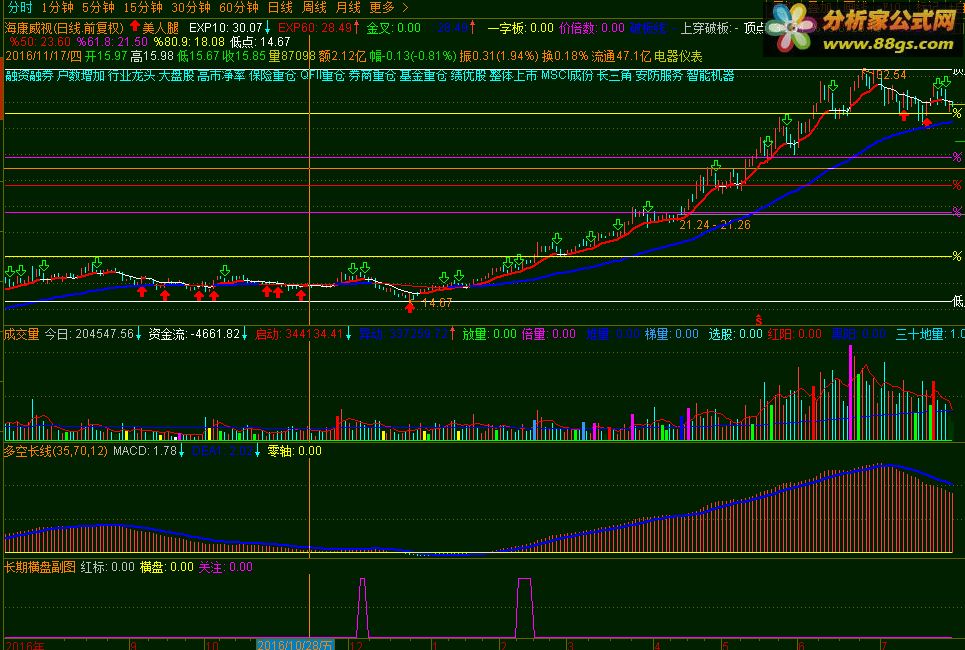The image size is (965, 650).
Task: Click the 成交量 indicator title
Action: 22,334
